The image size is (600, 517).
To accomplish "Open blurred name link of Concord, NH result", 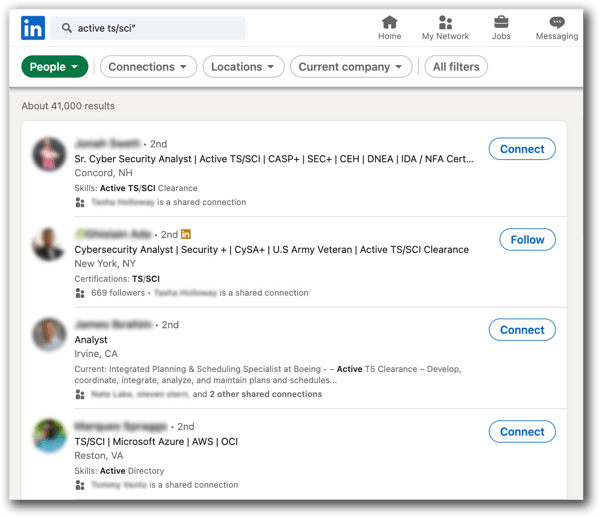I will click(x=108, y=144).
